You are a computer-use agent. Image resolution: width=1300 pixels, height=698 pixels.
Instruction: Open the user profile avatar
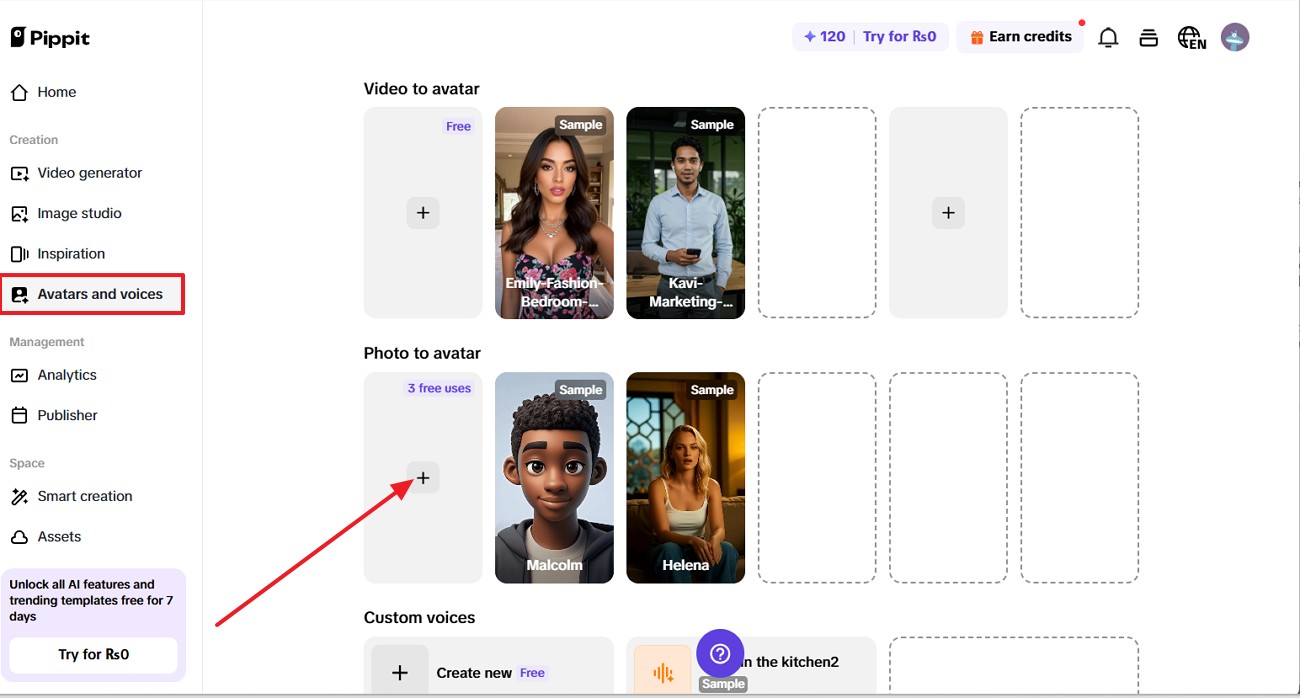click(x=1235, y=38)
